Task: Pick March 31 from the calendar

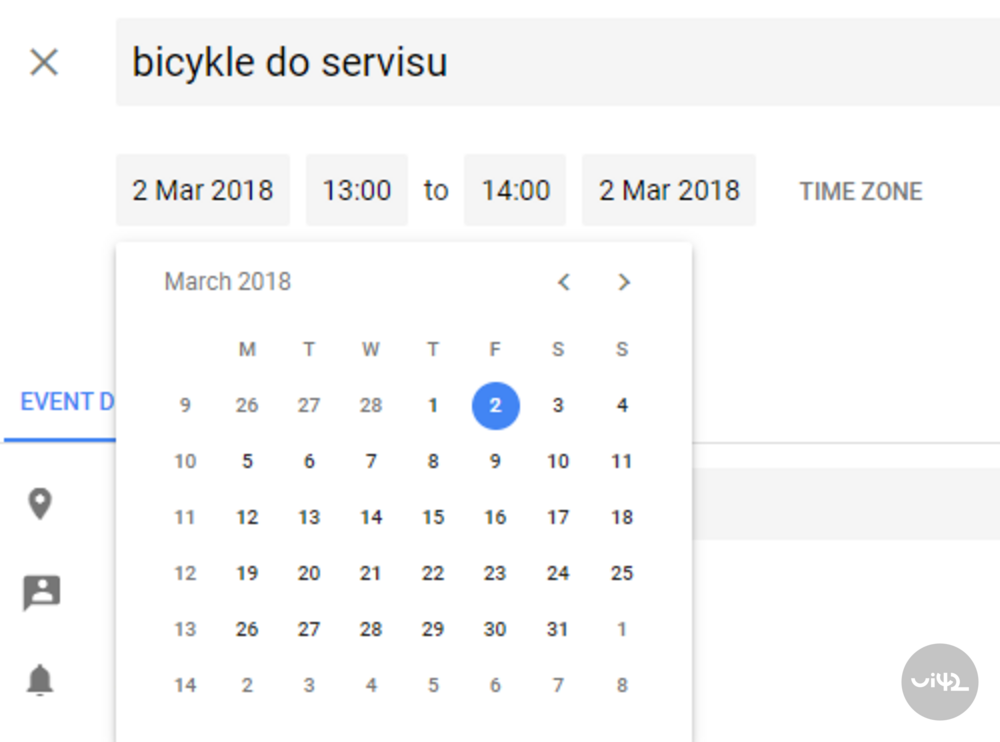Action: click(x=557, y=629)
